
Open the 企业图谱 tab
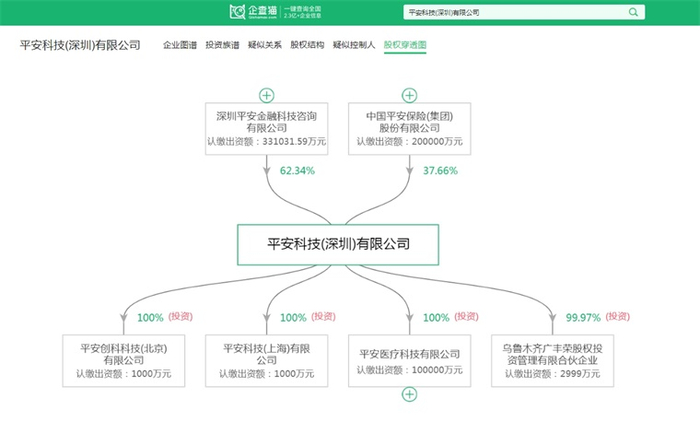(180, 45)
